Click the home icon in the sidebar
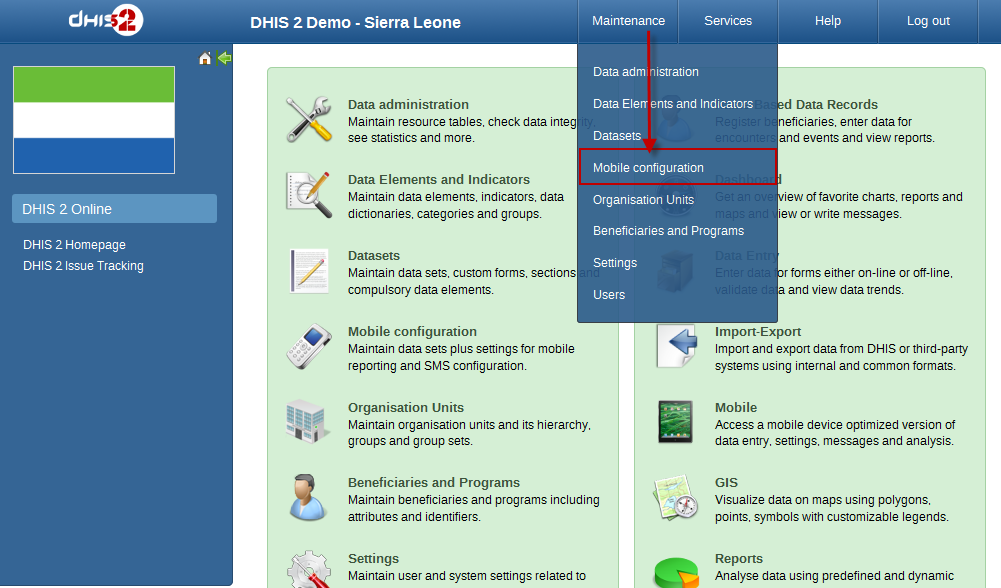 (x=205, y=58)
